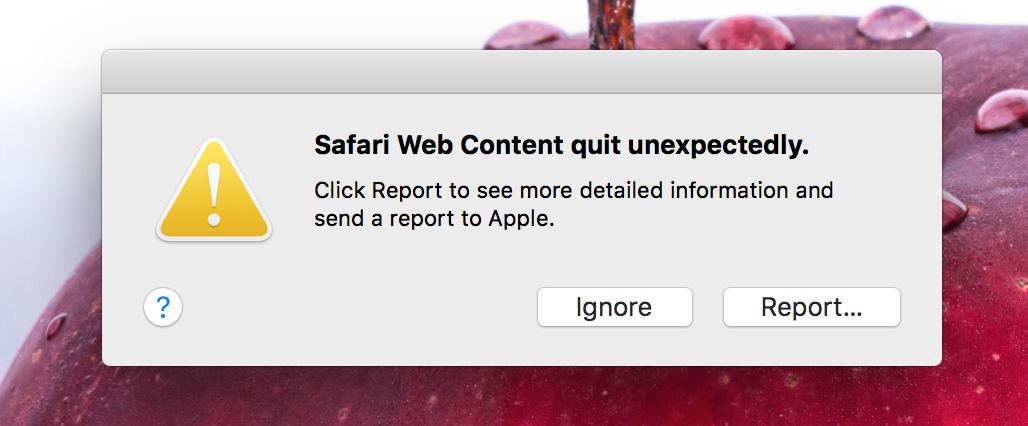Click the 'send a report to Apple' text line
Screen dimensions: 1028x426
(434, 219)
